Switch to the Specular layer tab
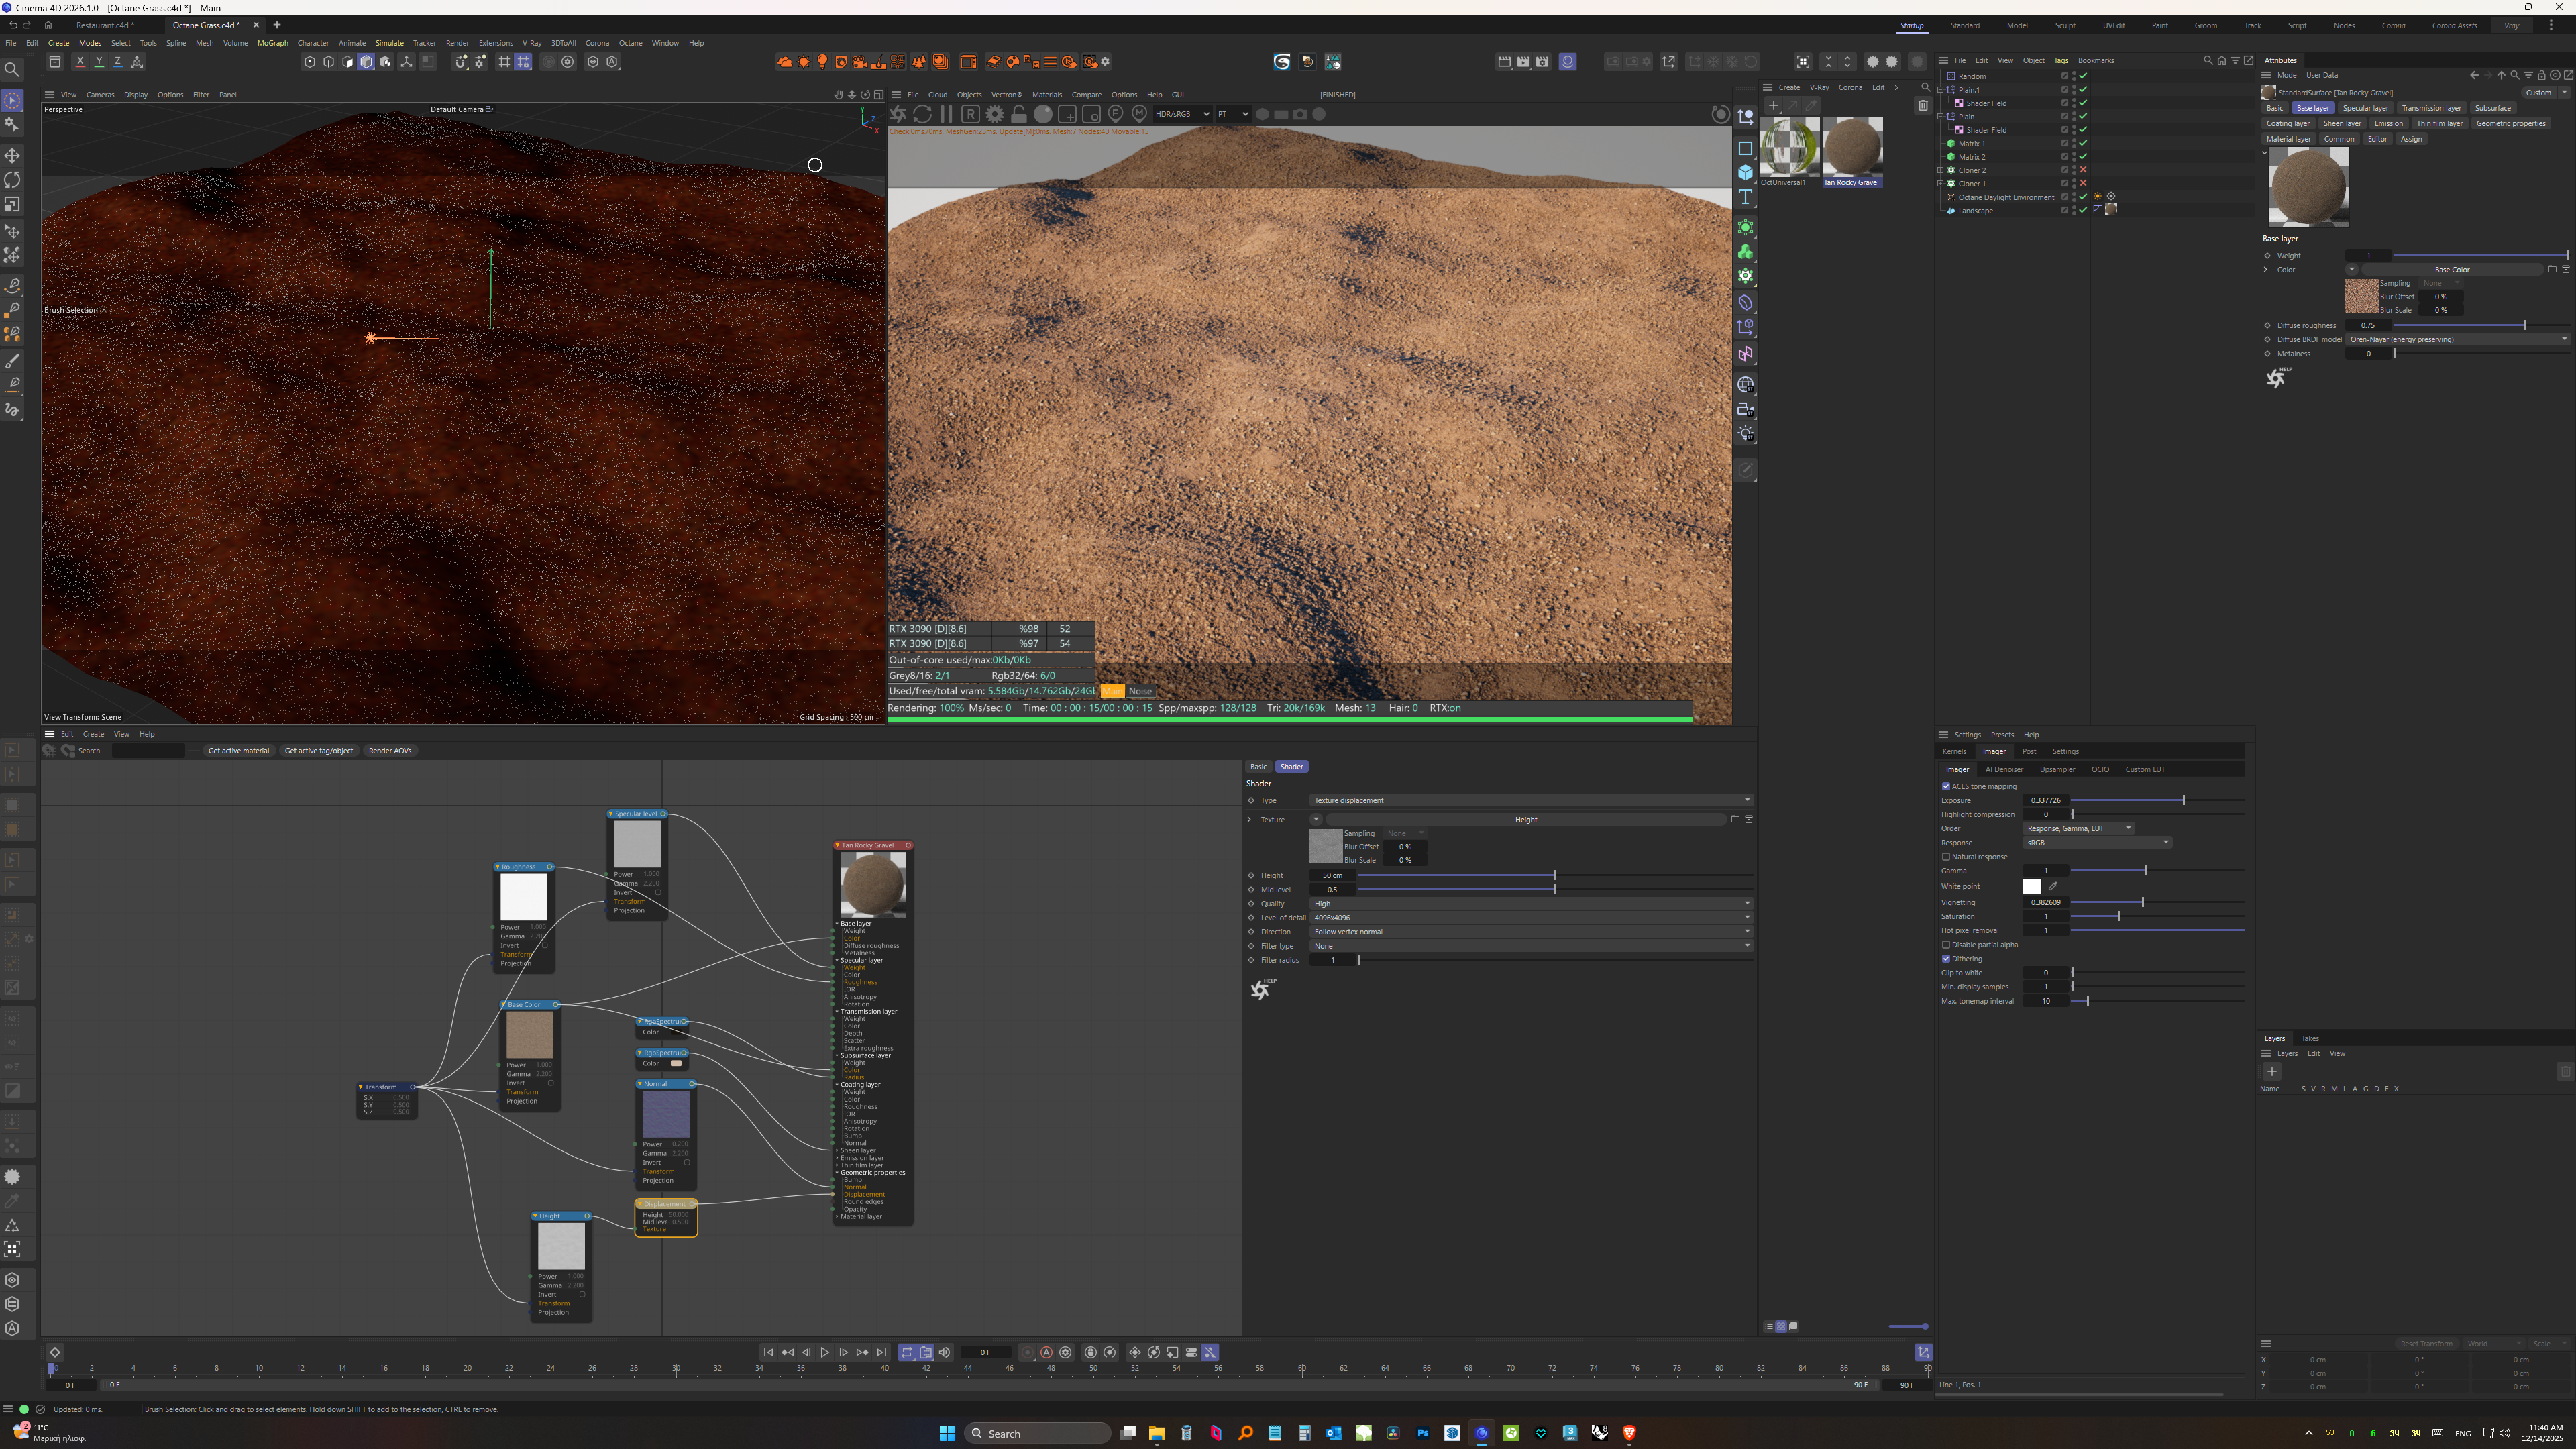2576x1449 pixels. 2365,108
